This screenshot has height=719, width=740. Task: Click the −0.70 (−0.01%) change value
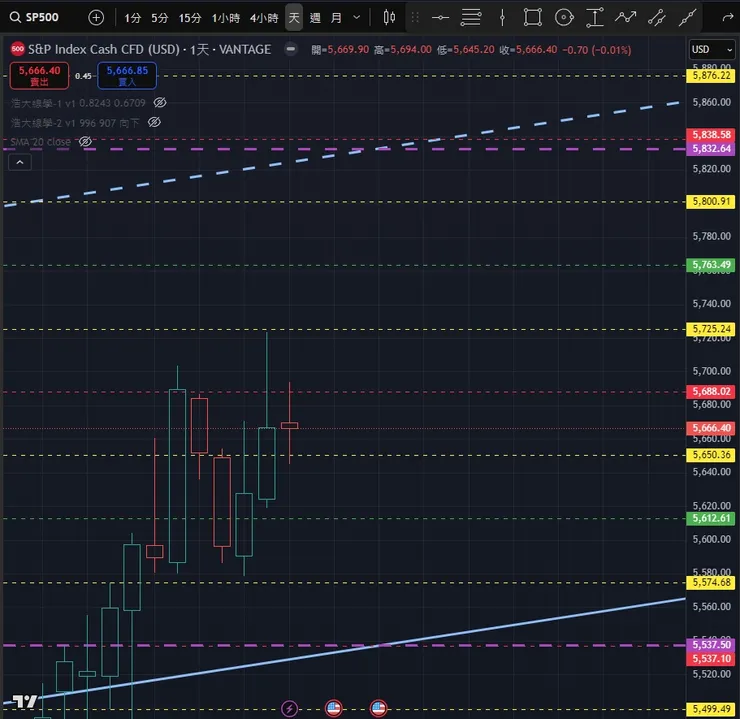pyautogui.click(x=597, y=50)
